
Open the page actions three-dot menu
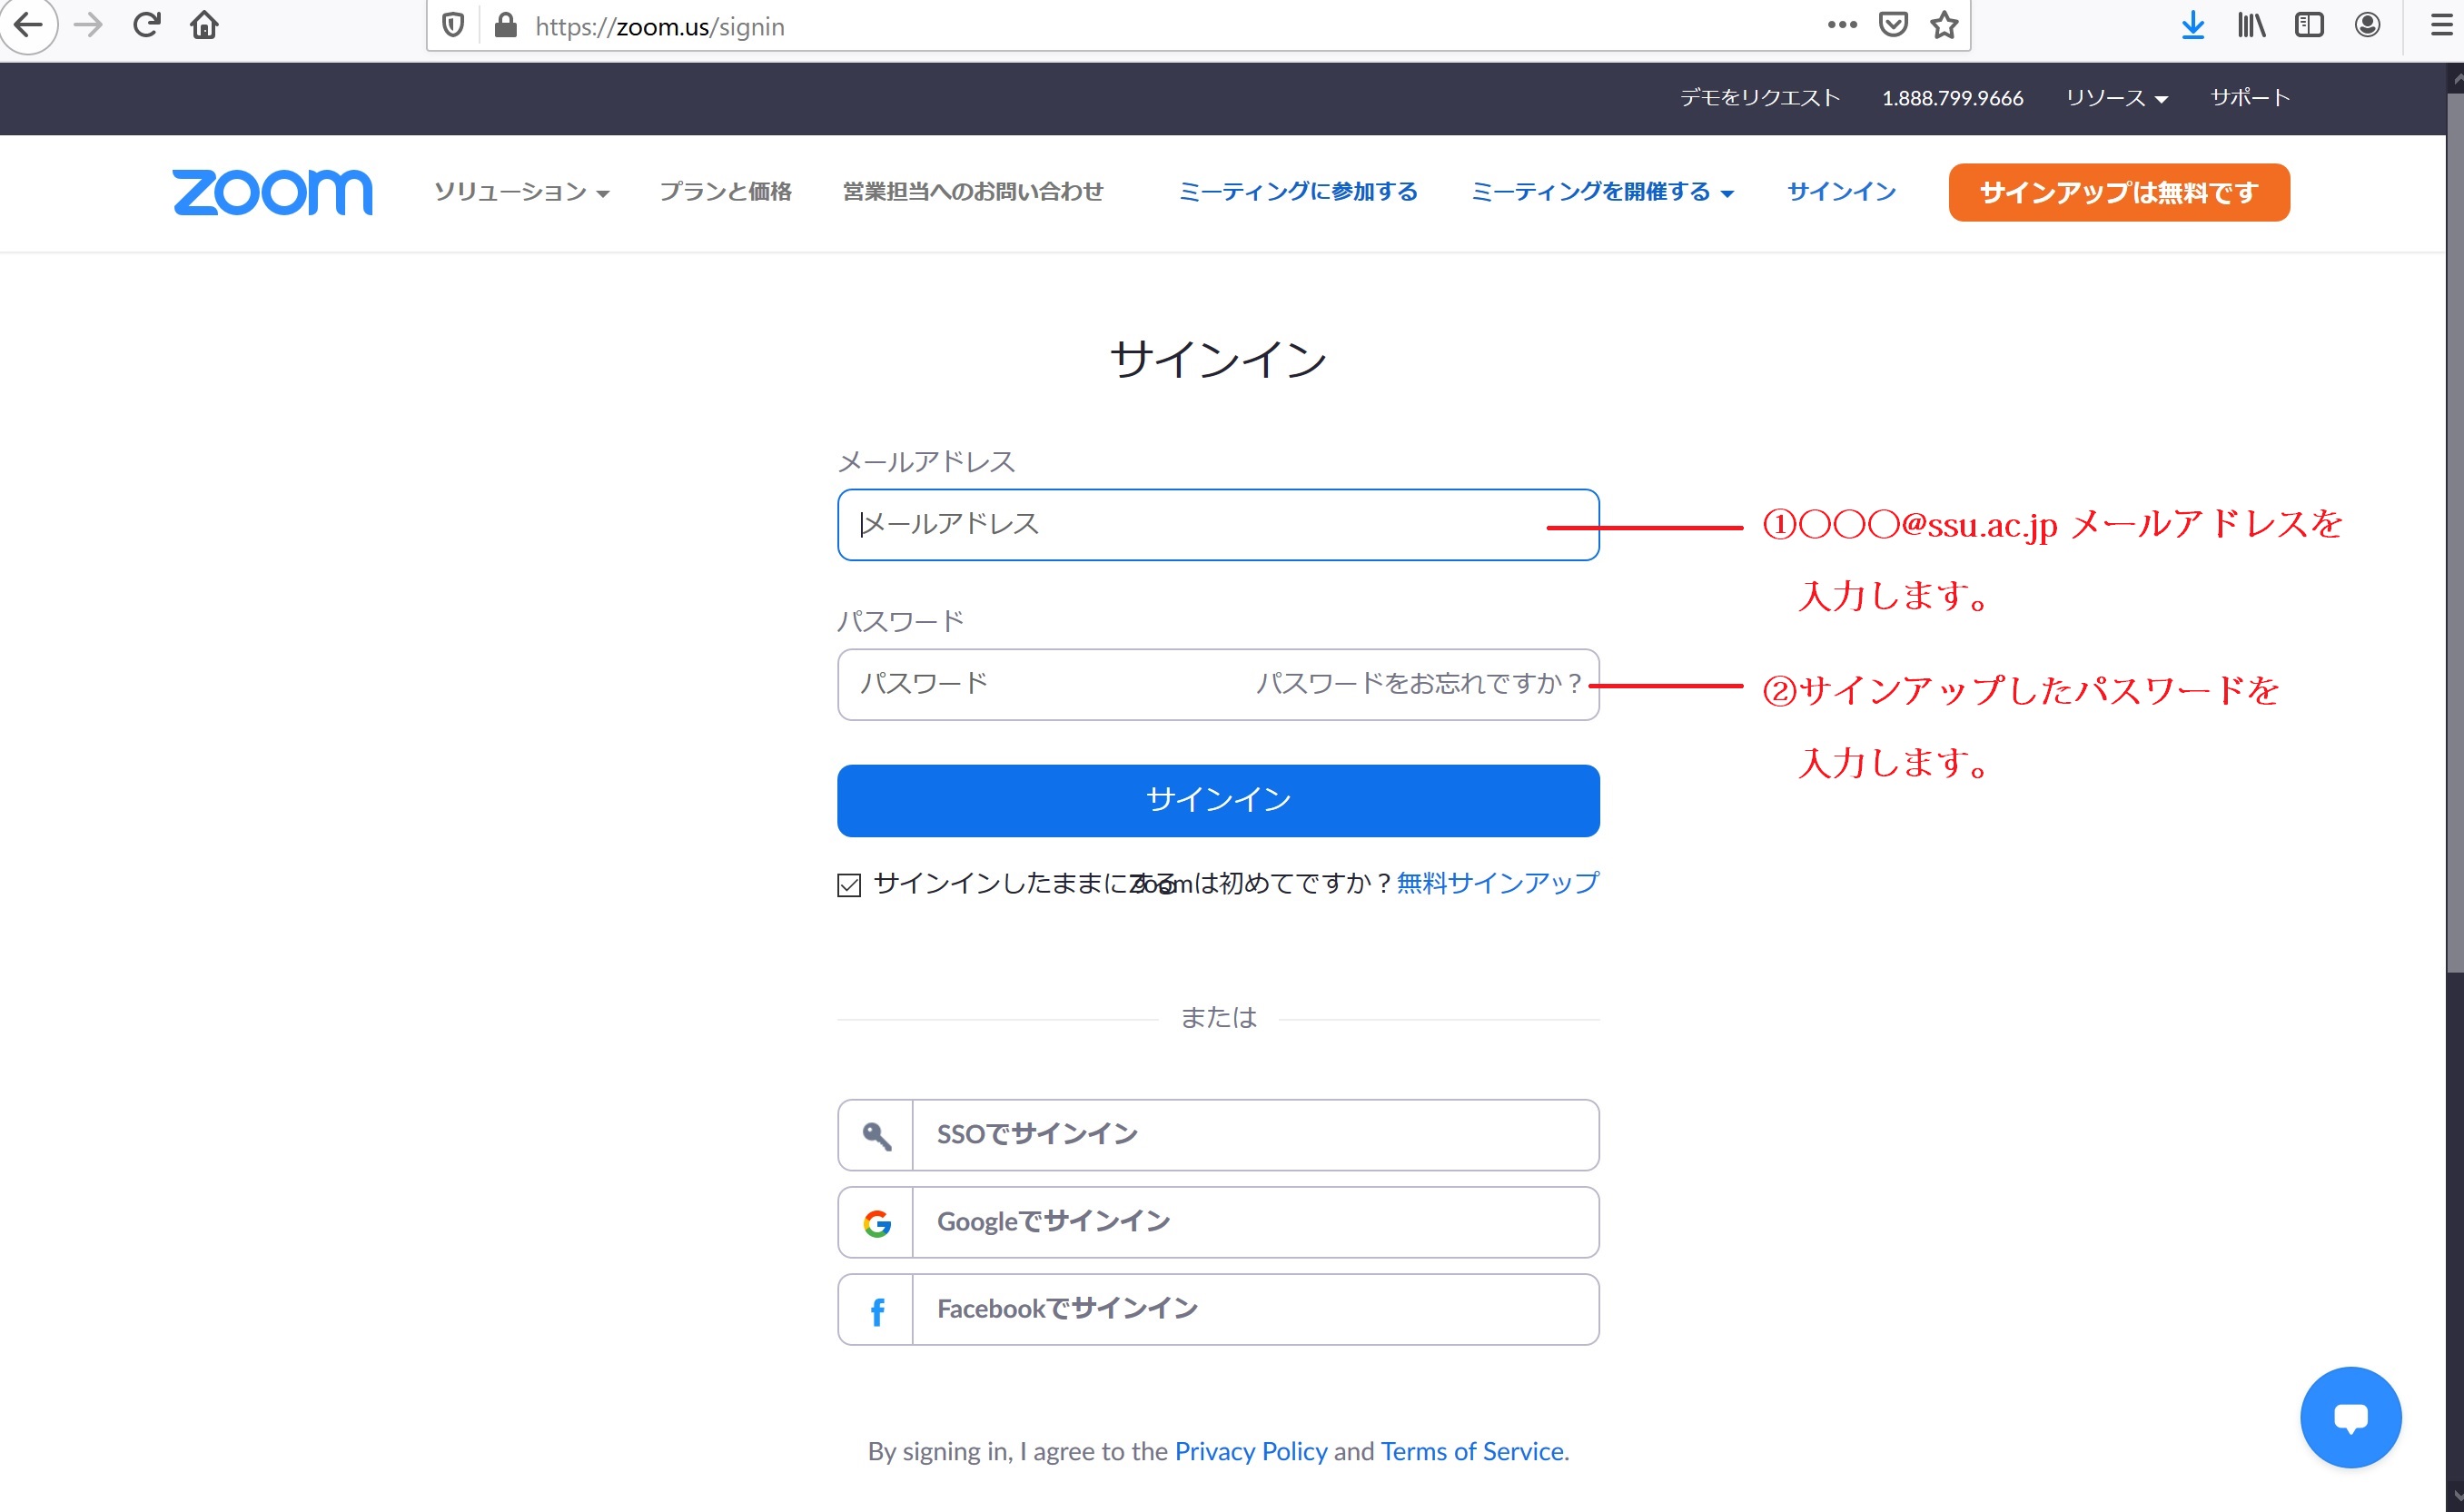pos(1842,25)
